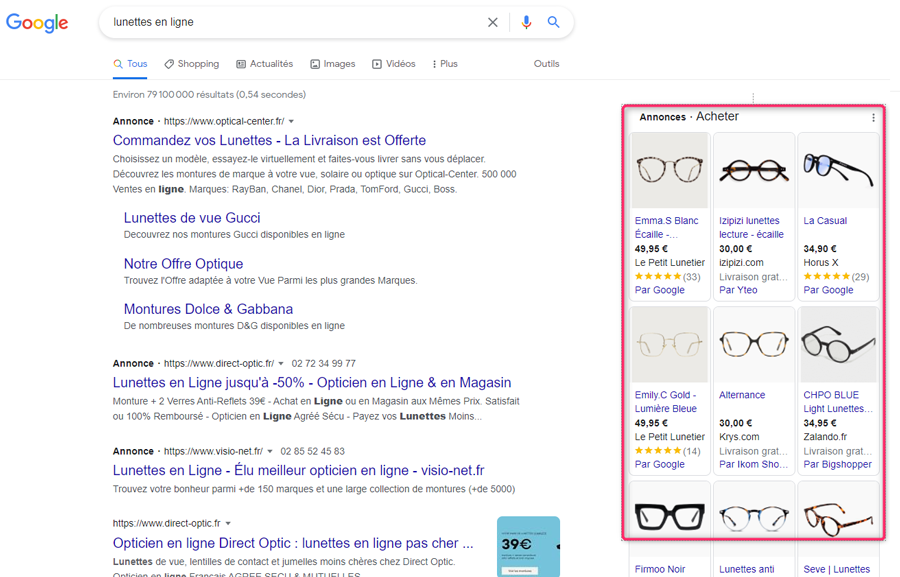
Task: Open 'Montures Dolce & Gabbana' sitelink
Action: [x=208, y=309]
